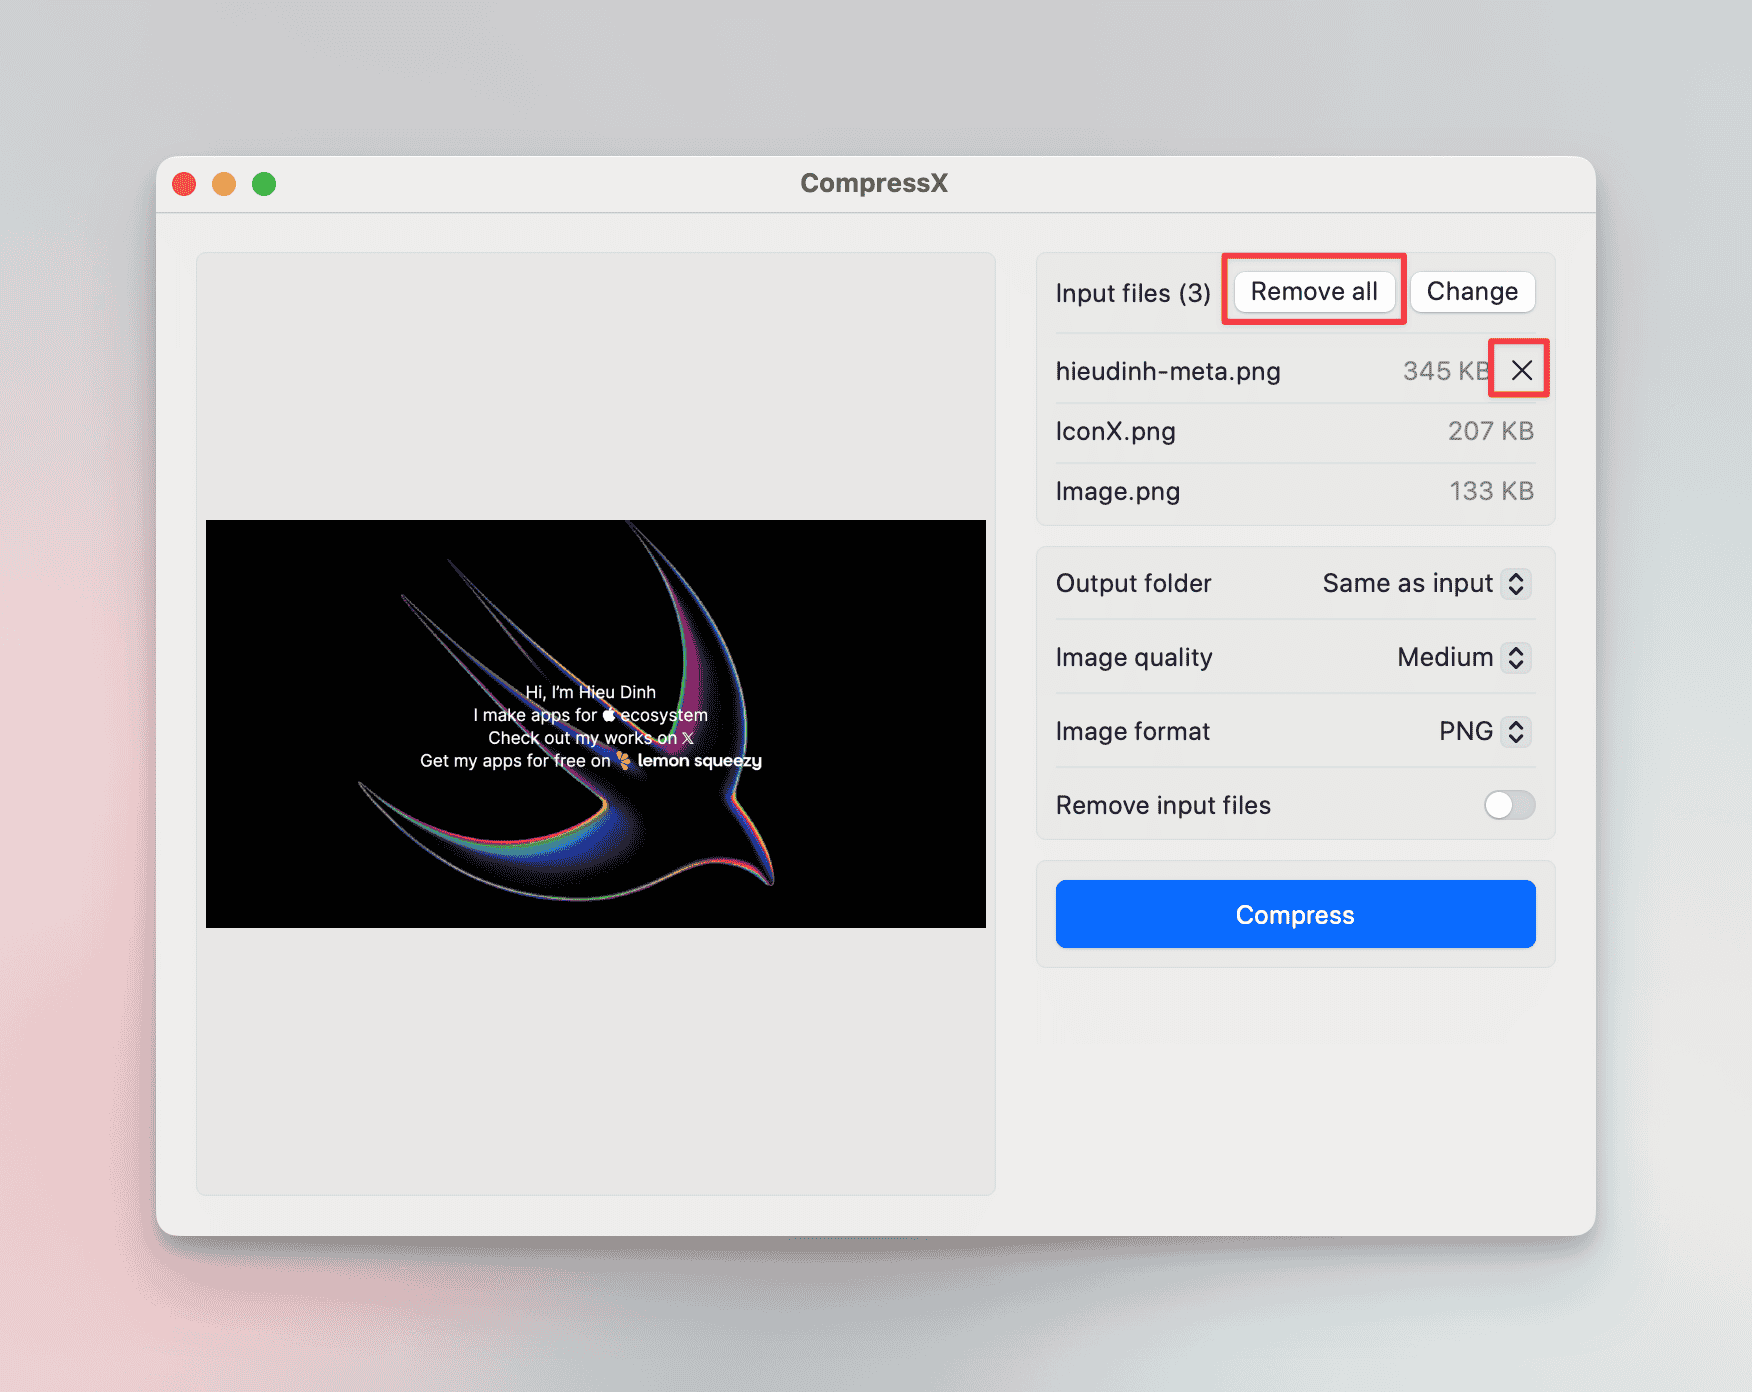Click the red close traffic light

pos(184,184)
